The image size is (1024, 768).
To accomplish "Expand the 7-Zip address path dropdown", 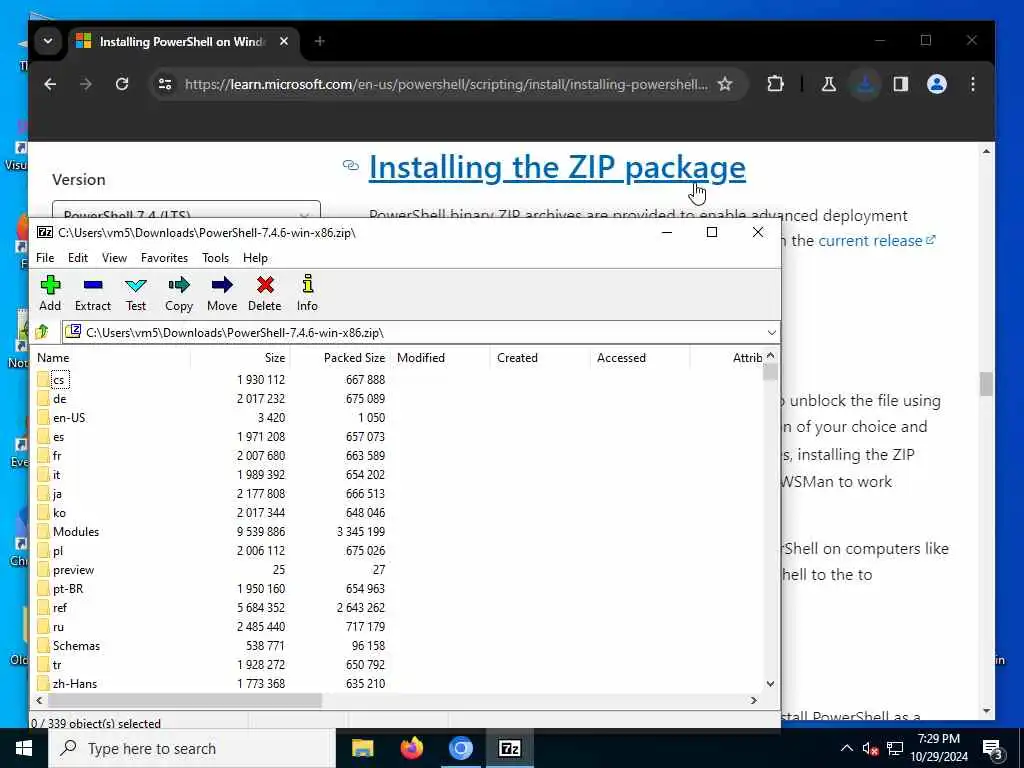I will pos(771,332).
